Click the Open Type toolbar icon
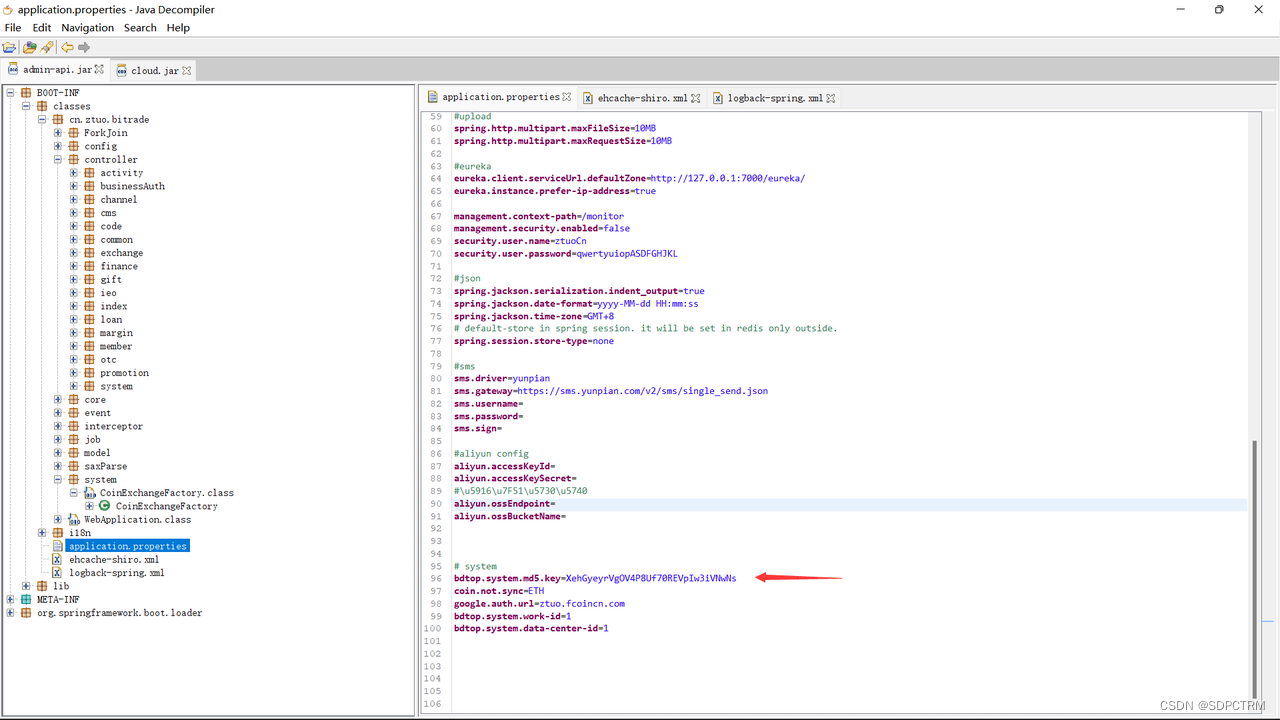 [x=30, y=47]
